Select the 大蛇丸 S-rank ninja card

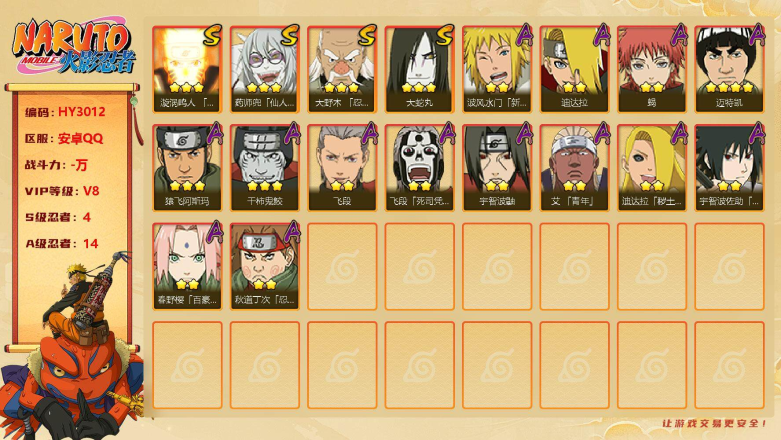pos(419,69)
